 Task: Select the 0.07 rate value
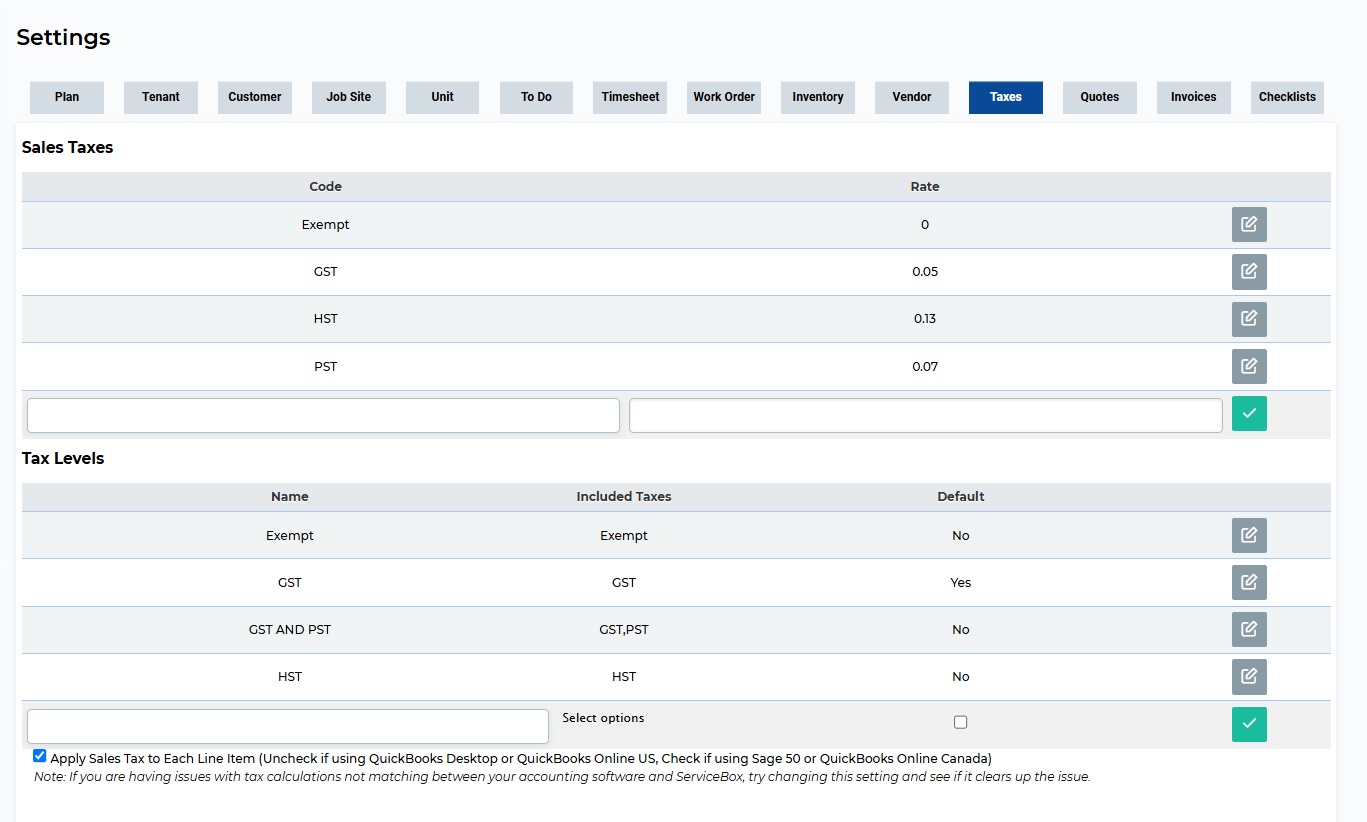tap(925, 367)
